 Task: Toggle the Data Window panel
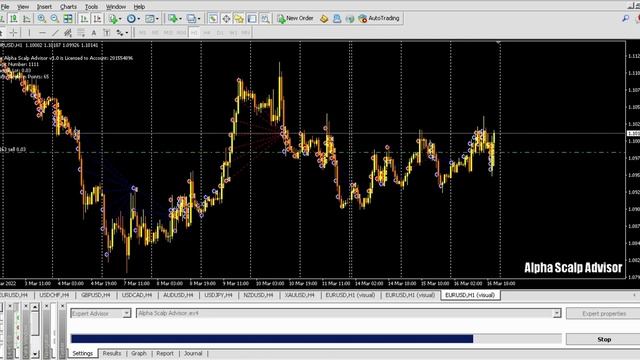click(x=226, y=18)
